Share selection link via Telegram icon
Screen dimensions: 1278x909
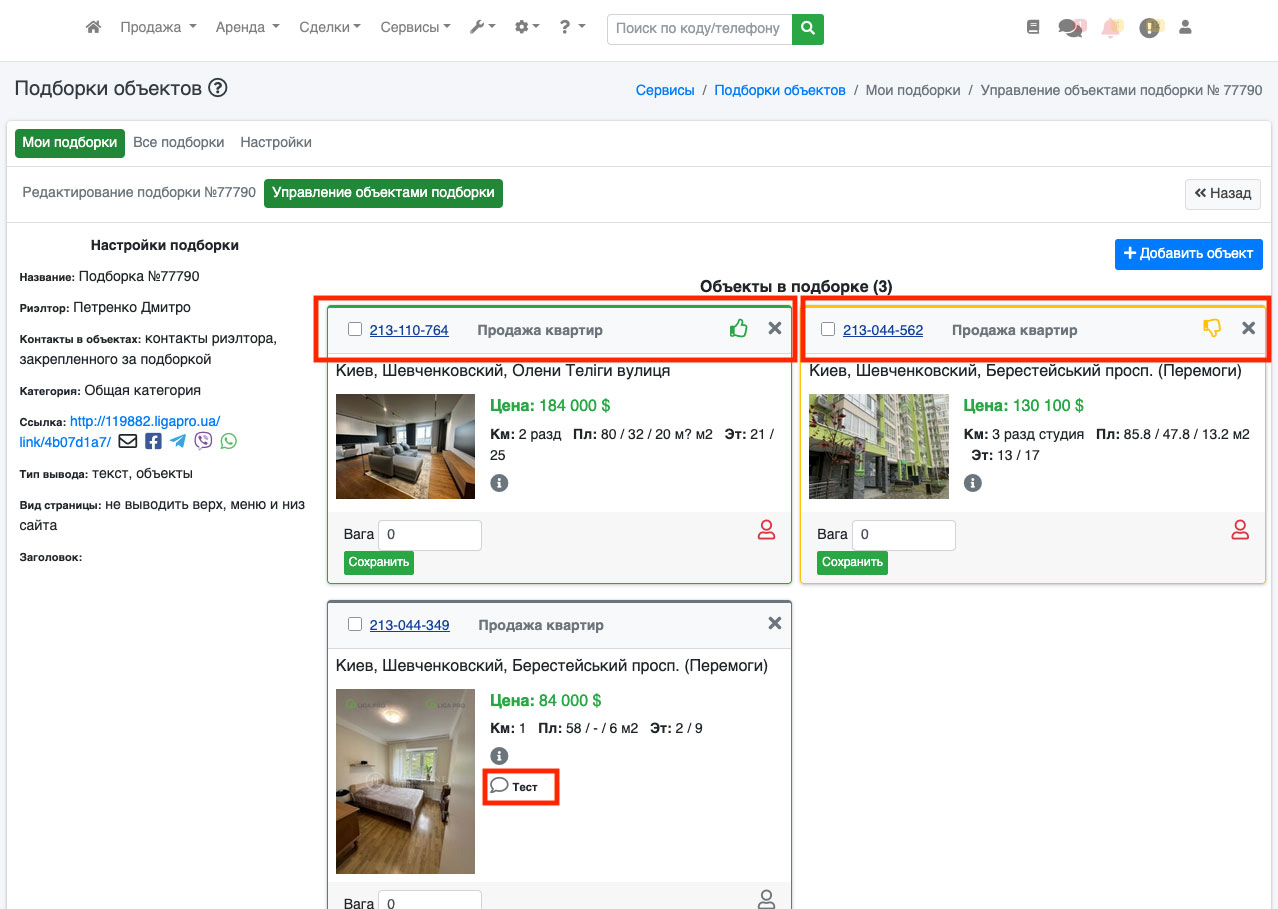click(x=178, y=441)
